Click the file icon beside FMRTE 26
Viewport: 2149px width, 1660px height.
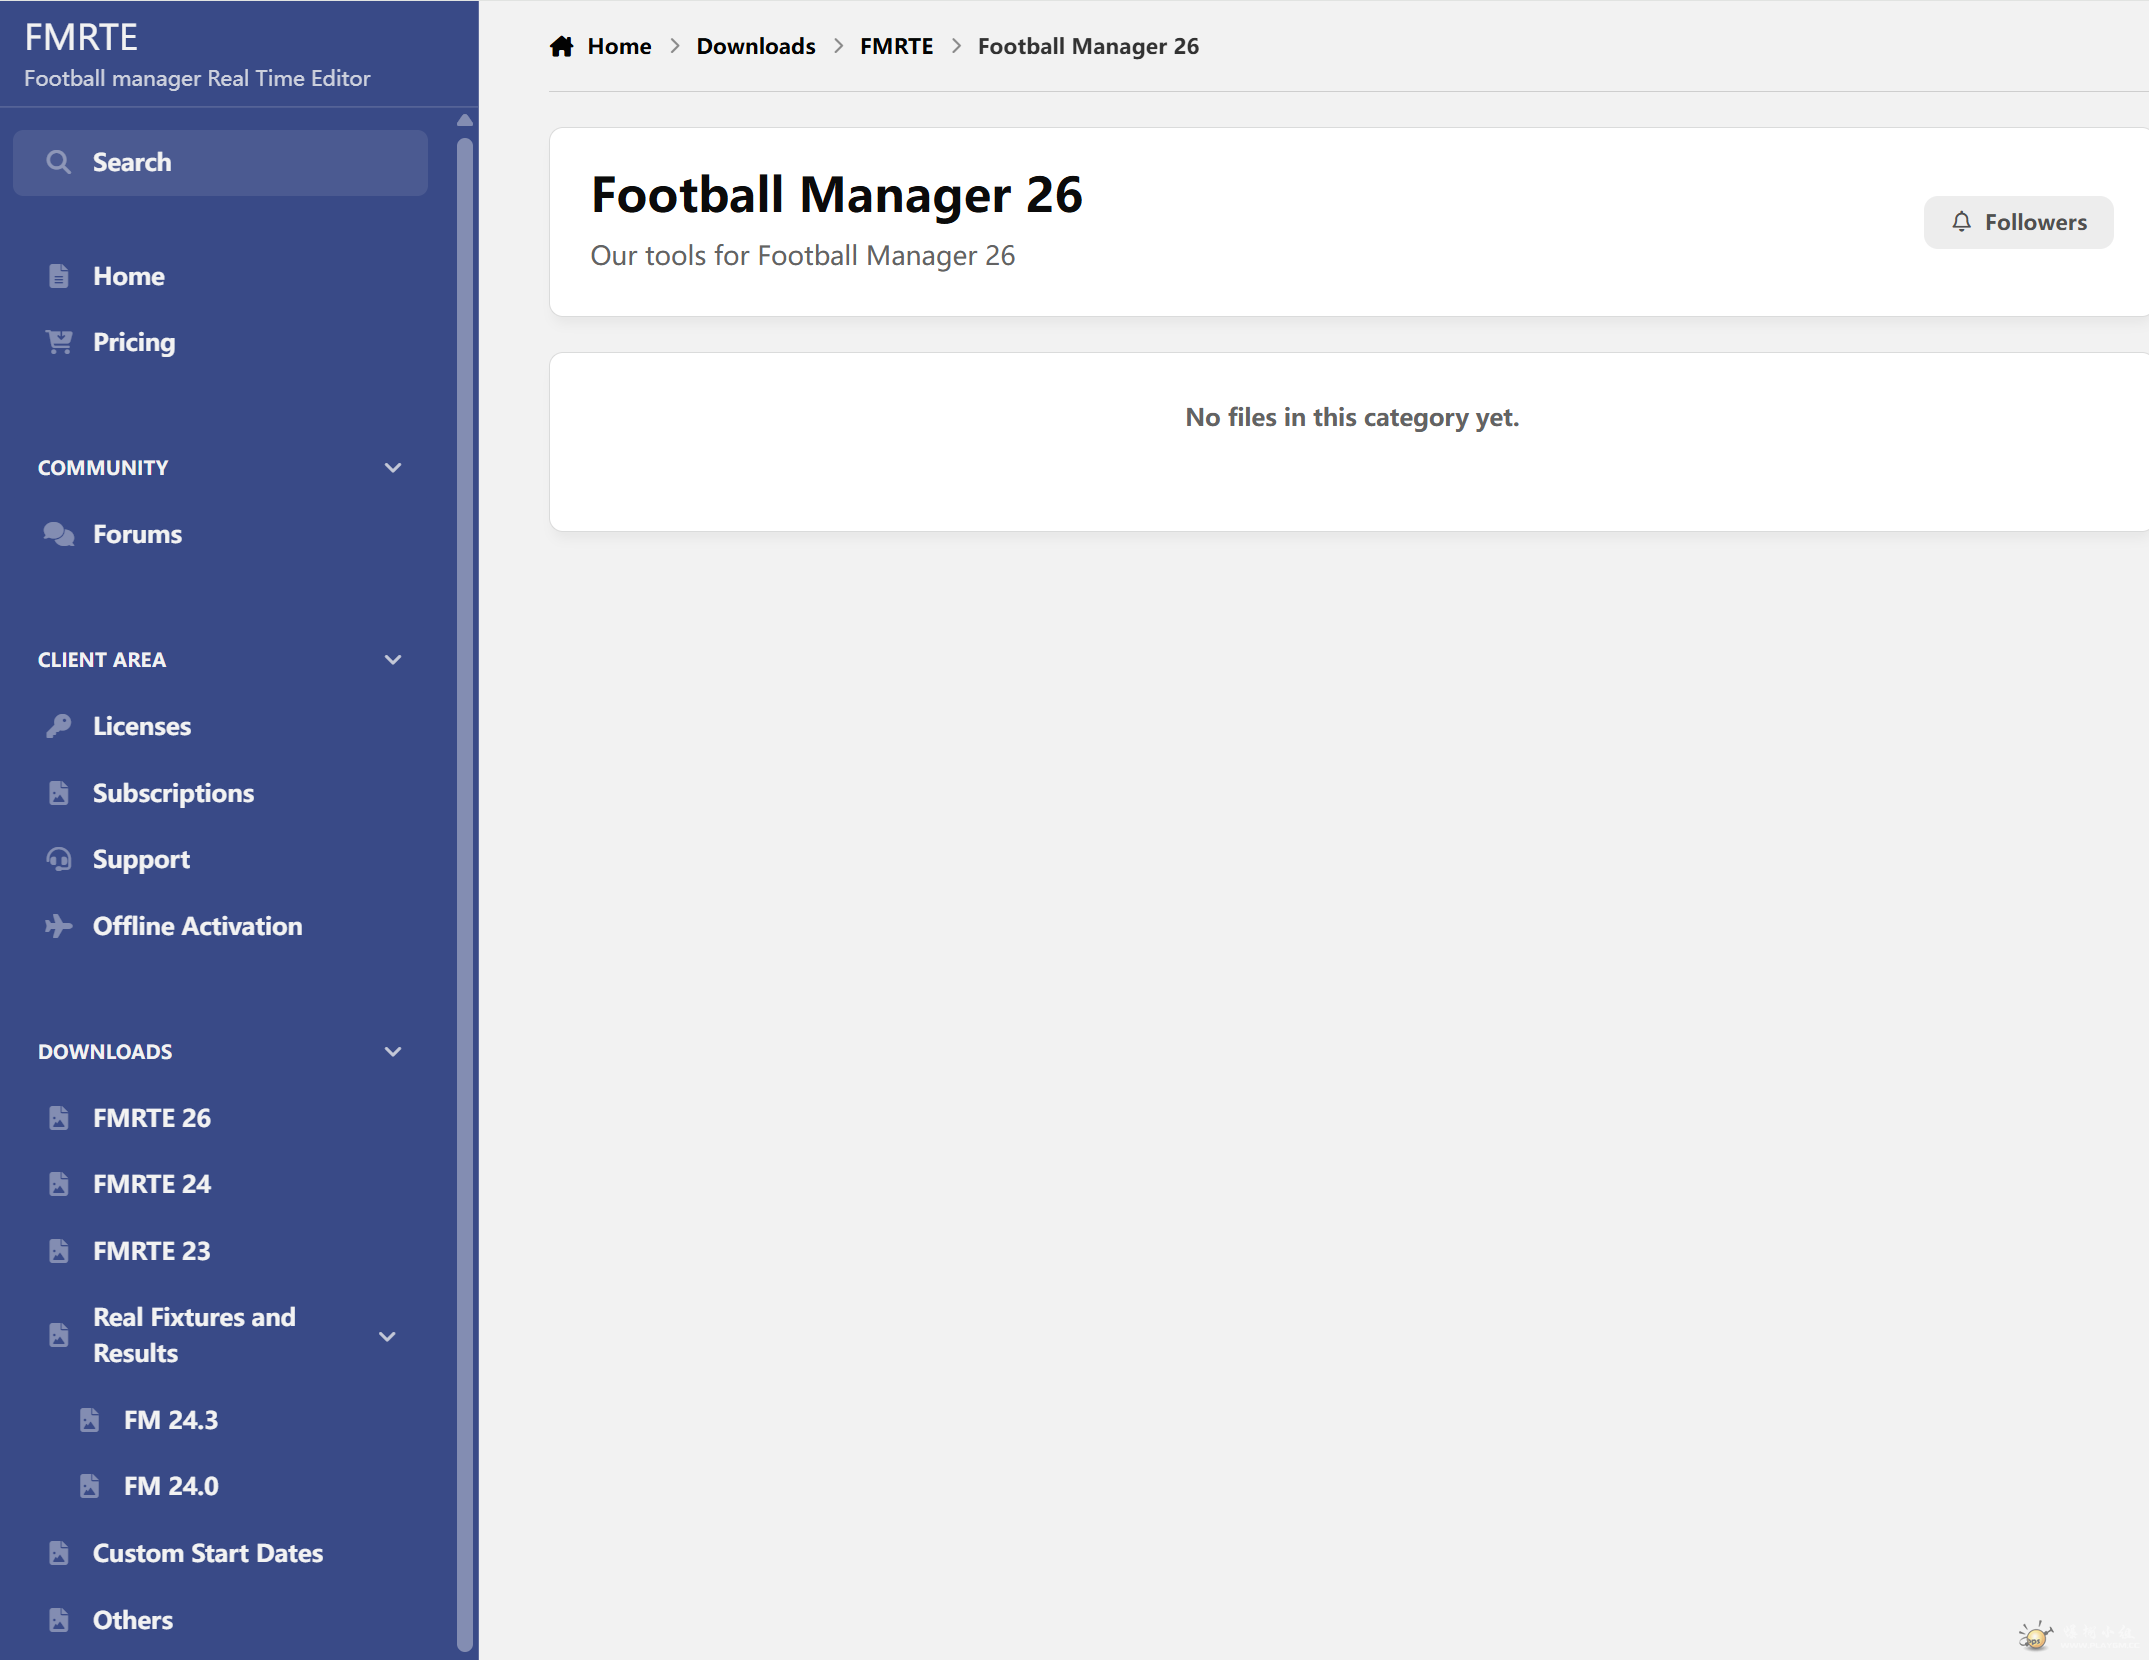point(59,1118)
